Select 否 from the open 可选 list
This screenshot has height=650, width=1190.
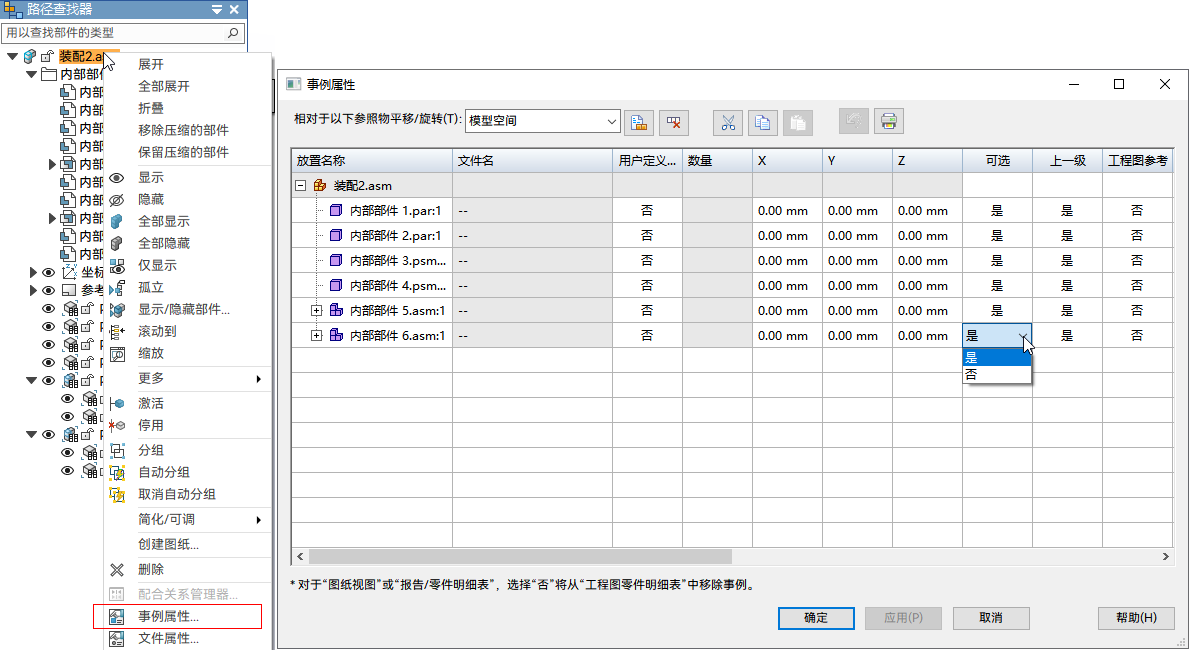tap(996, 374)
